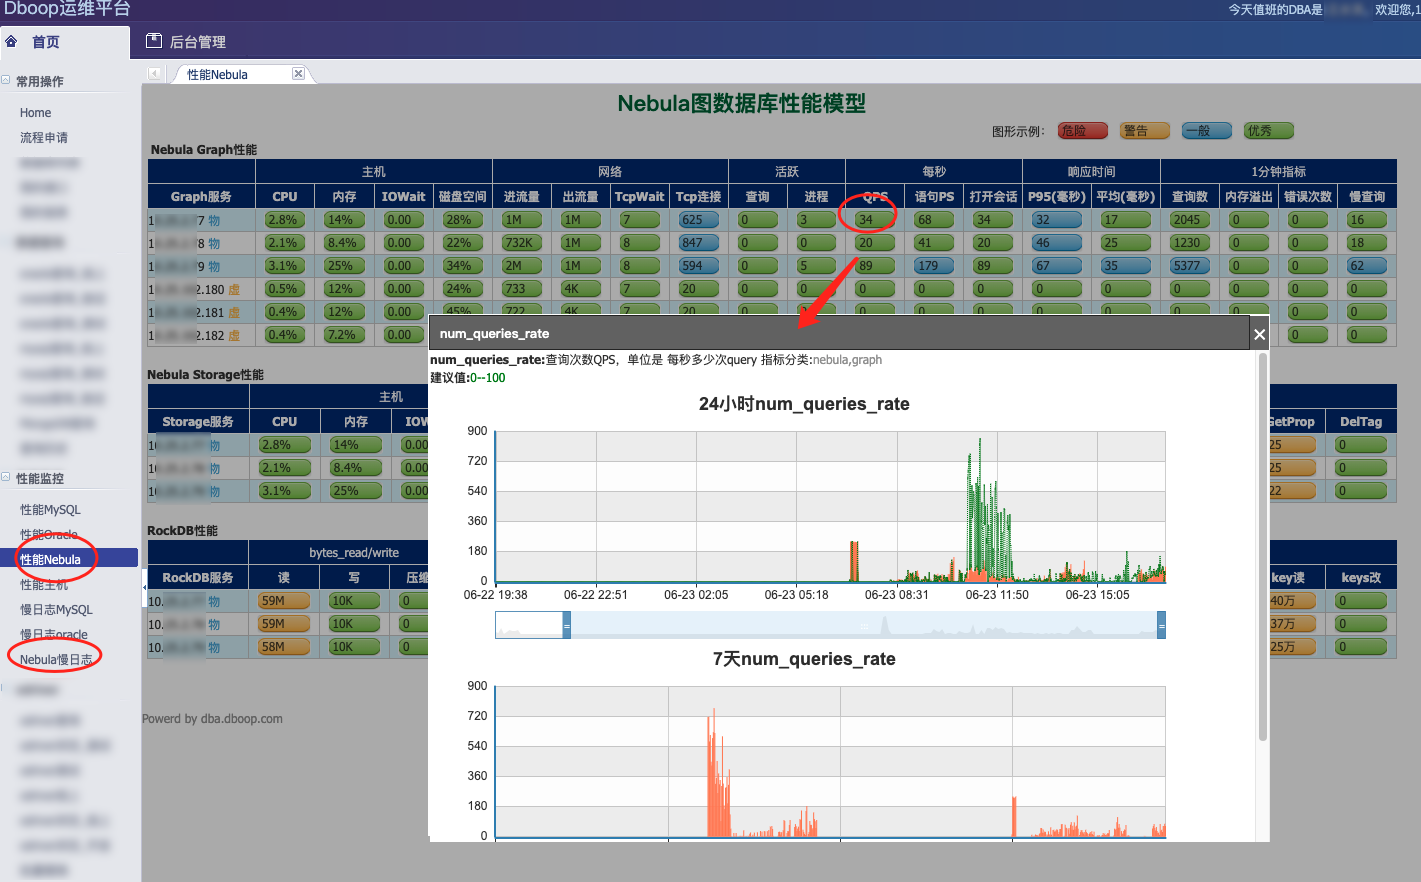Click the QPS column header

(875, 197)
